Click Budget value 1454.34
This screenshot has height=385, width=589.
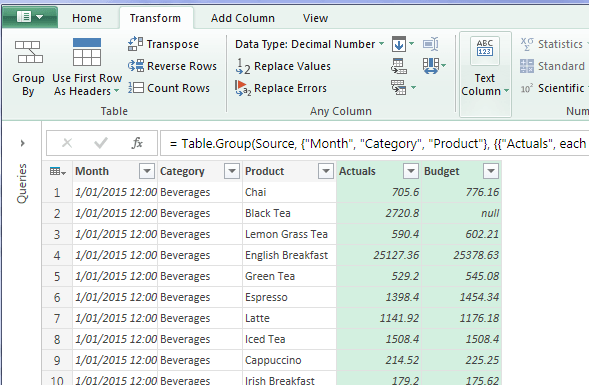[462, 297]
